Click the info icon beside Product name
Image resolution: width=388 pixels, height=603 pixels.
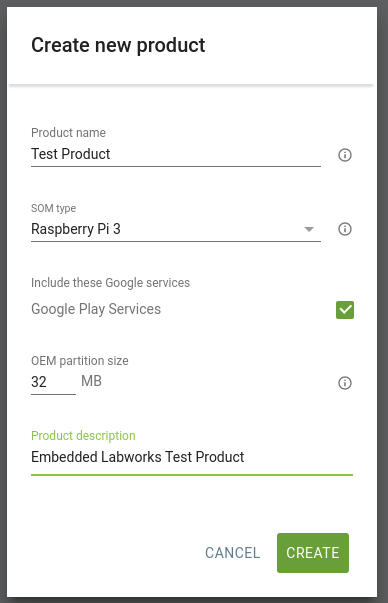pyautogui.click(x=345, y=155)
